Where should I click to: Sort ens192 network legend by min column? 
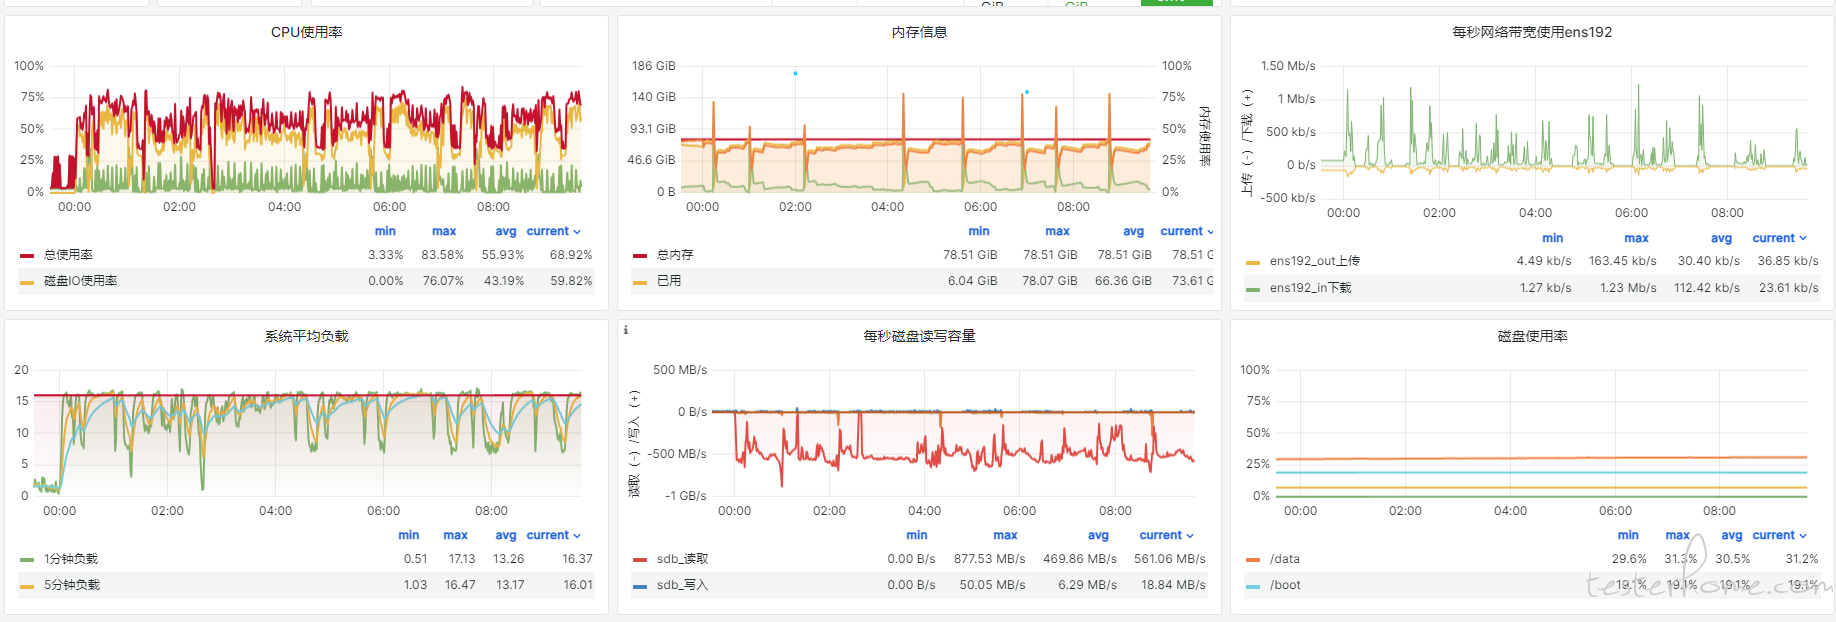(x=1552, y=238)
